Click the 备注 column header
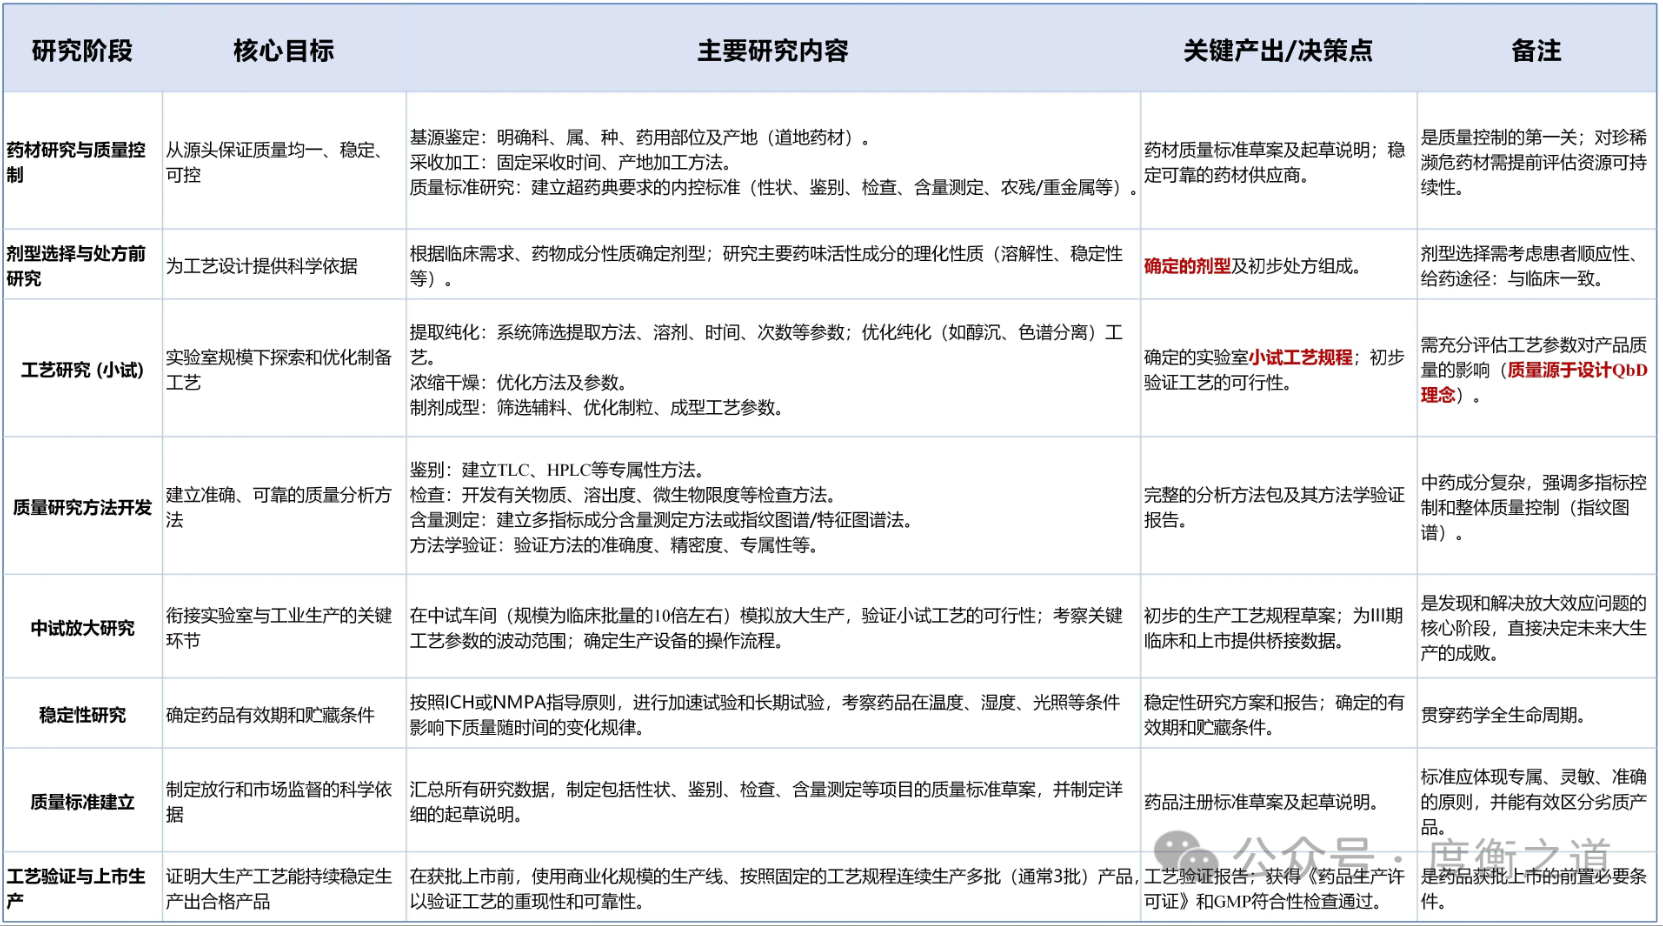Image resolution: width=1663 pixels, height=926 pixels. coord(1536,51)
